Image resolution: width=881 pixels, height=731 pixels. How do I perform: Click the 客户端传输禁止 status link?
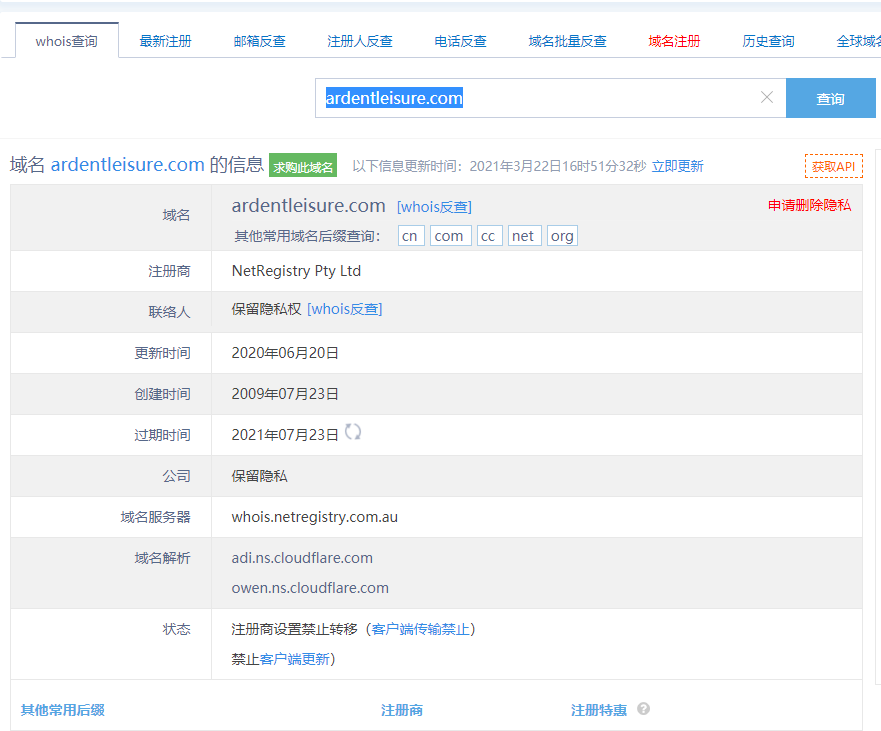420,629
